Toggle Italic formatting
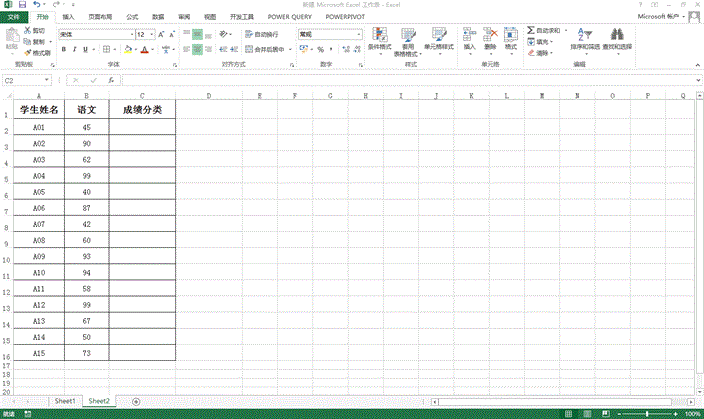The height and width of the screenshot is (419, 704). coord(76,49)
